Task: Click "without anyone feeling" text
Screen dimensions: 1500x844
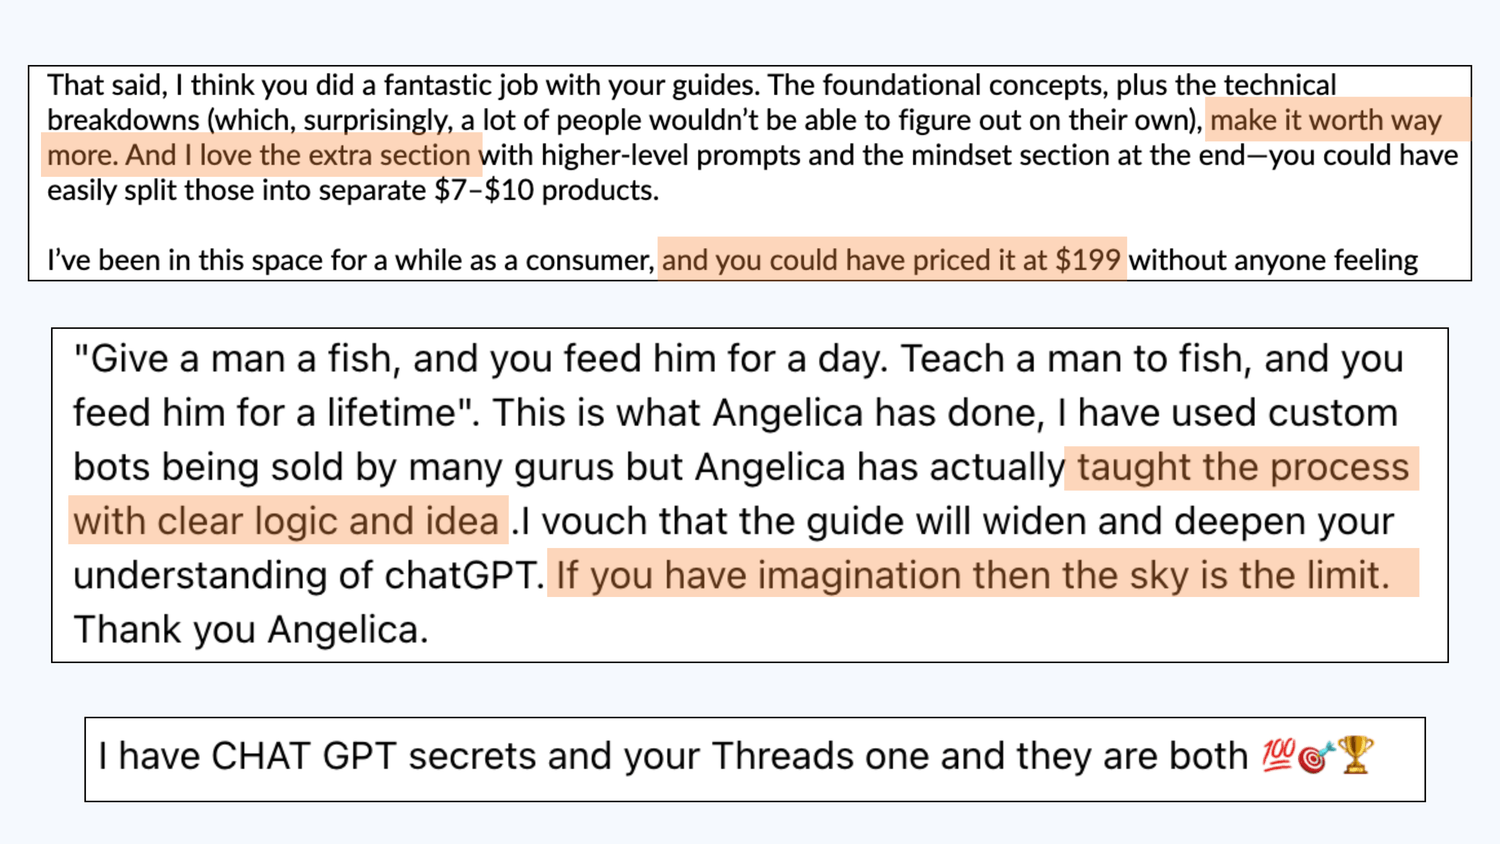Action: [x=1273, y=260]
